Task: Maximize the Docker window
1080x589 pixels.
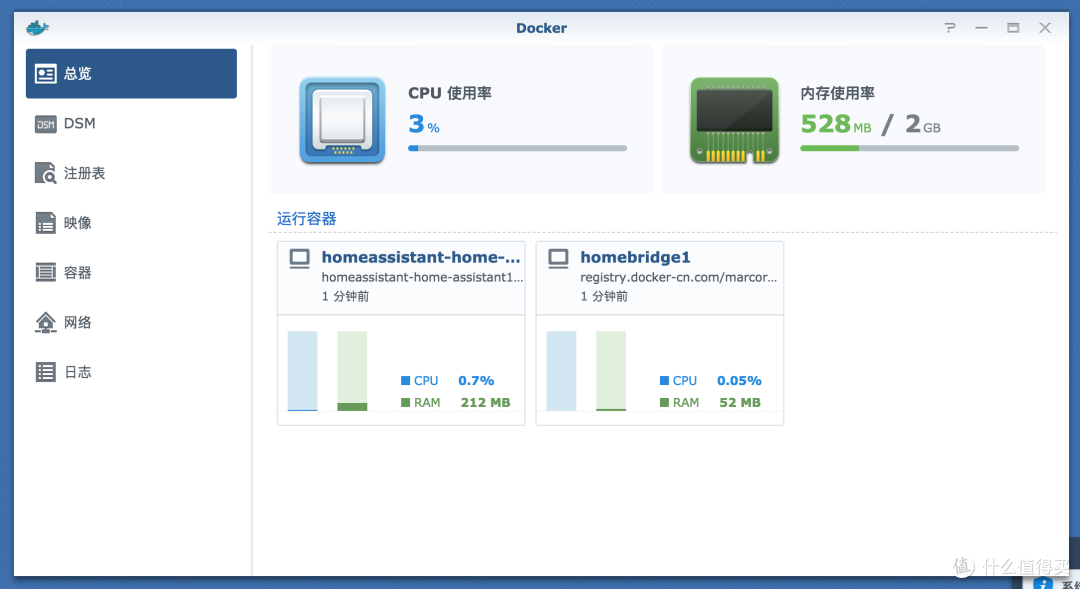Action: (x=1013, y=28)
